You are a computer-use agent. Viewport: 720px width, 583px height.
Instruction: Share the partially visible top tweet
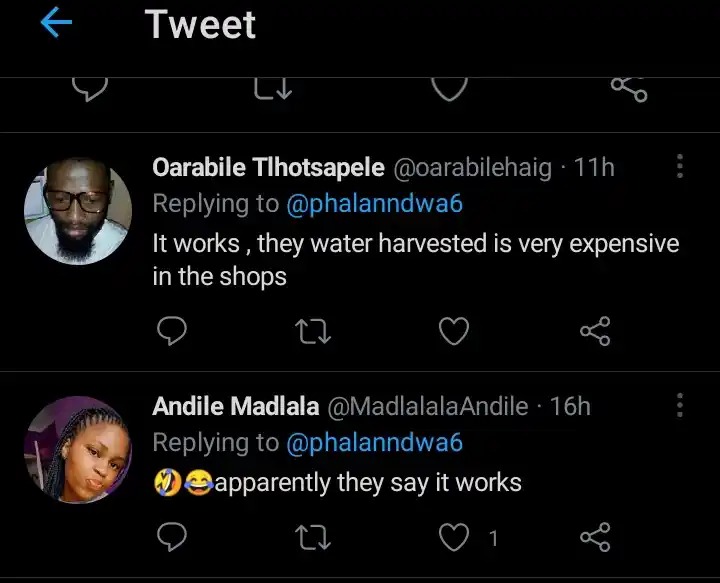[x=628, y=90]
